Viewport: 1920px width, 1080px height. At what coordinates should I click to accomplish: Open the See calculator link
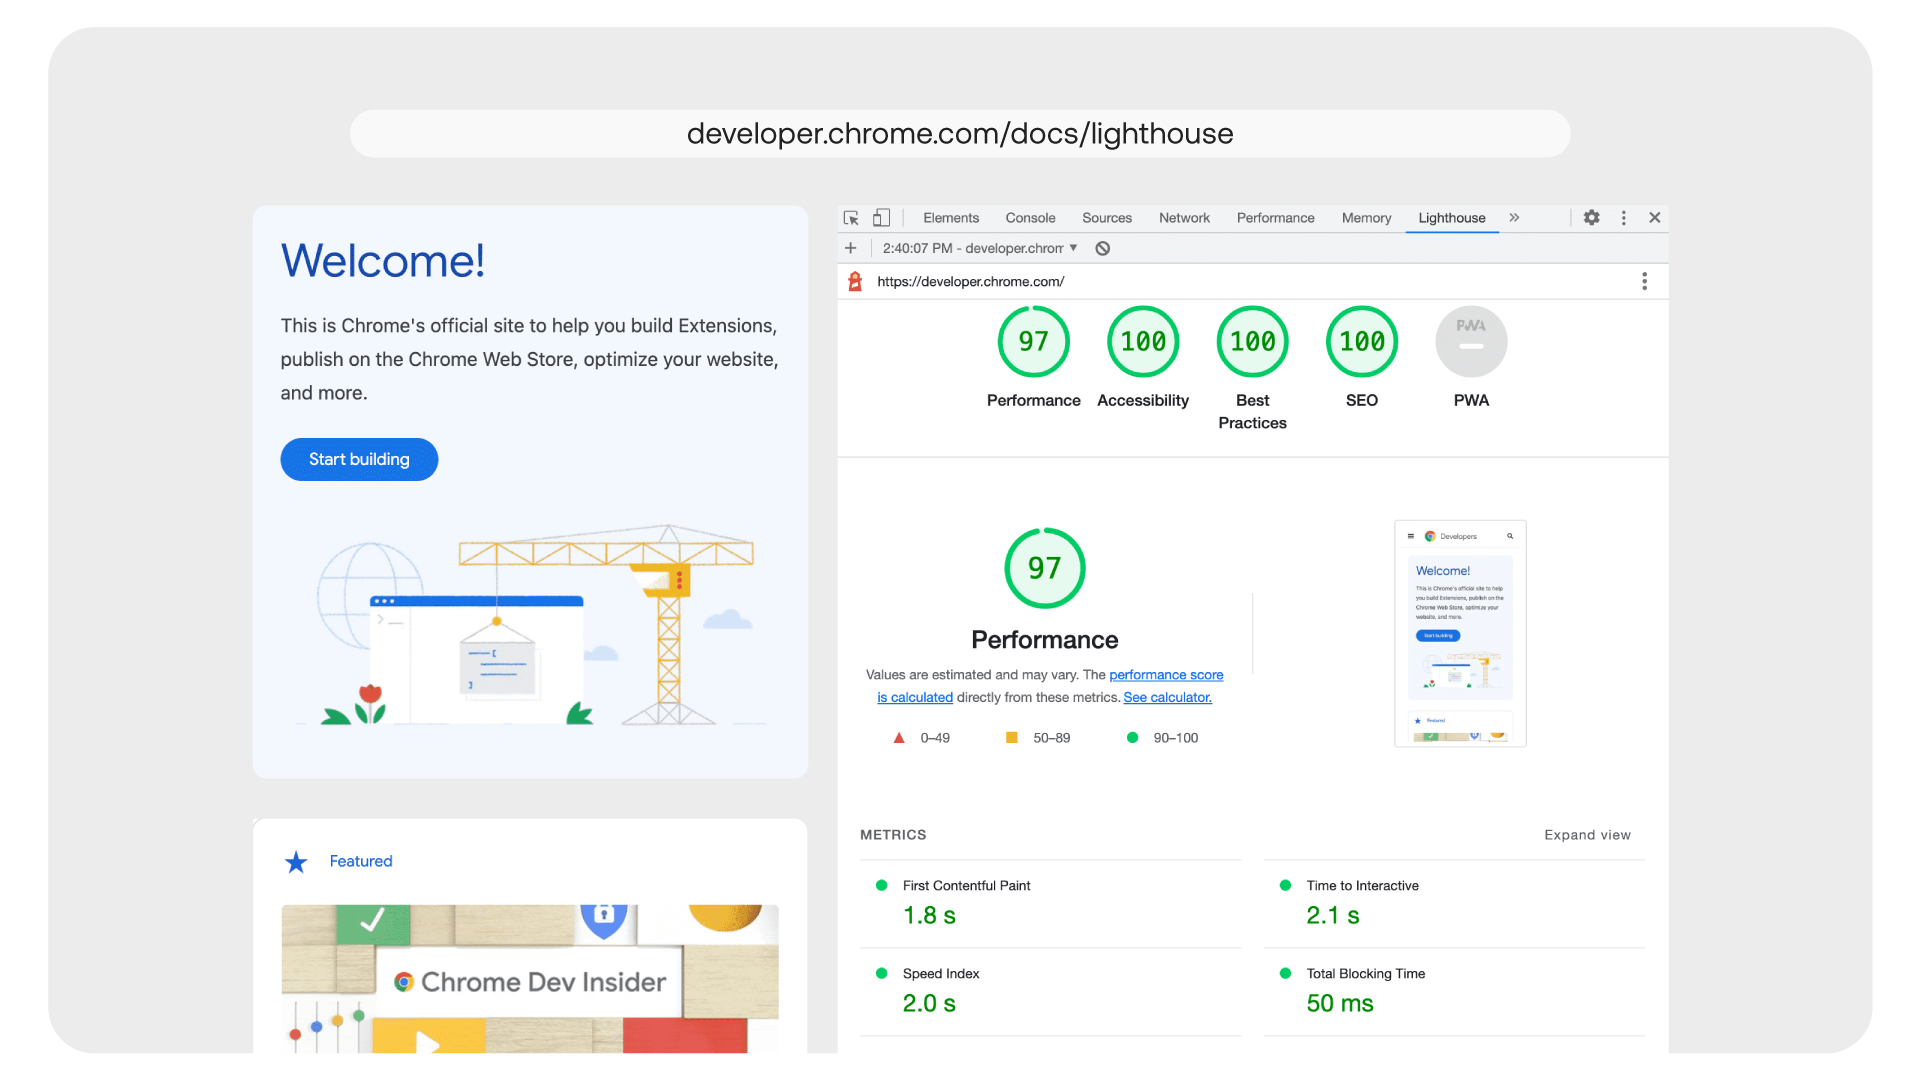pyautogui.click(x=1167, y=698)
